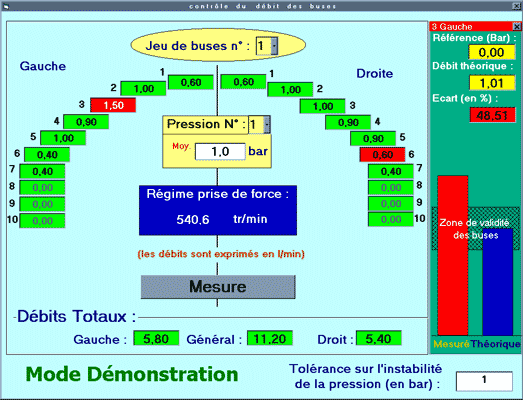This screenshot has width=523, height=400.
Task: Click the pressure instability tolerance field
Action: [484, 381]
